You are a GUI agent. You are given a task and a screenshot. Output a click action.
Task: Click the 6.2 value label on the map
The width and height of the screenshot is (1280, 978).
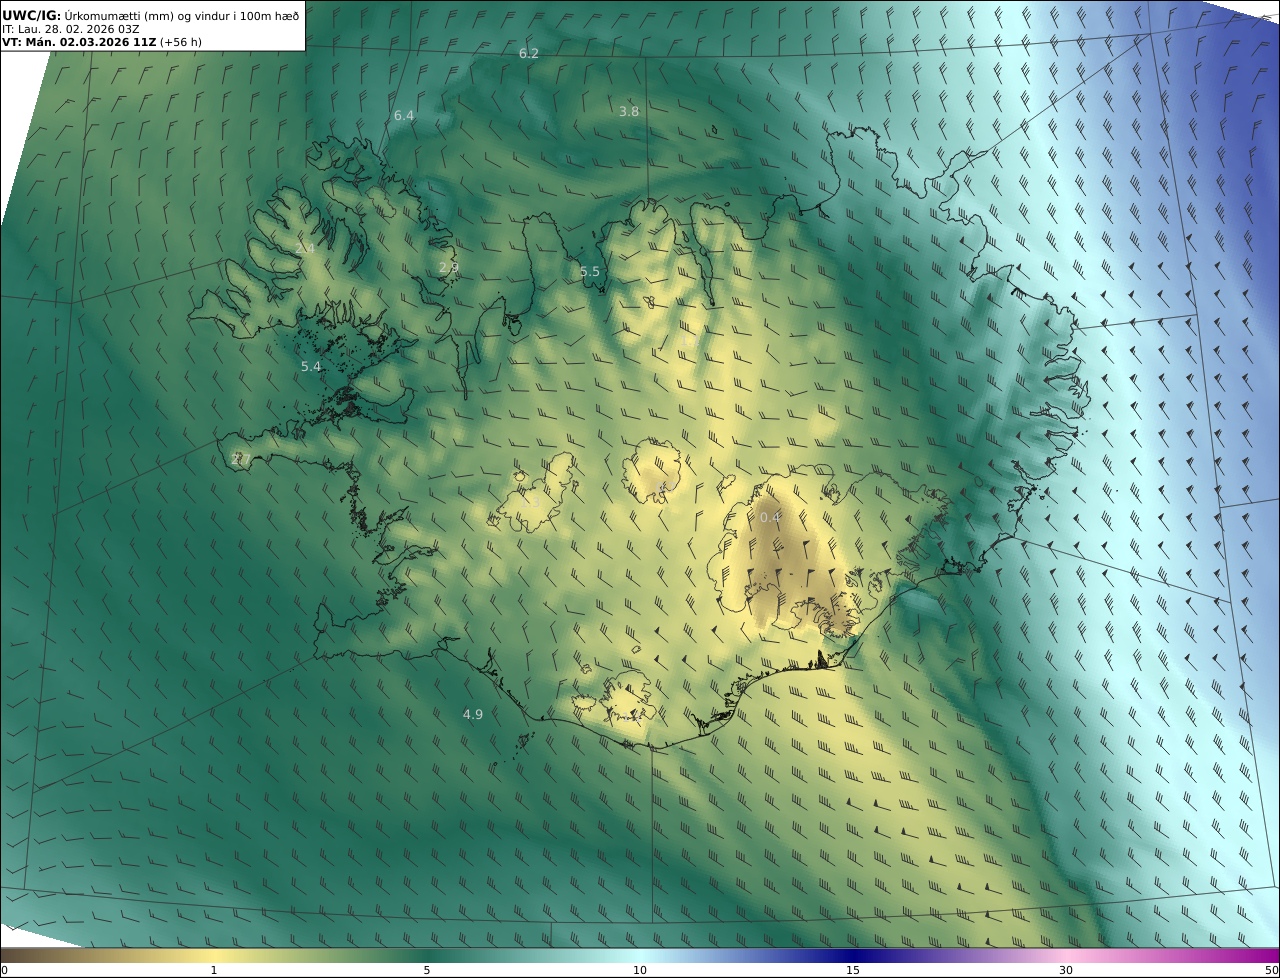(529, 53)
